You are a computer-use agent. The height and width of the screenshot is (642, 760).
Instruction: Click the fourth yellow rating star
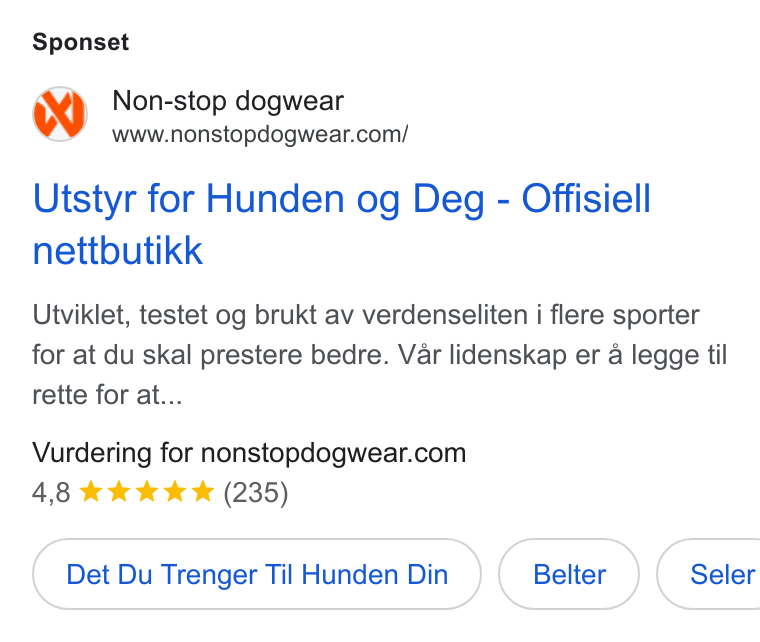(175, 492)
